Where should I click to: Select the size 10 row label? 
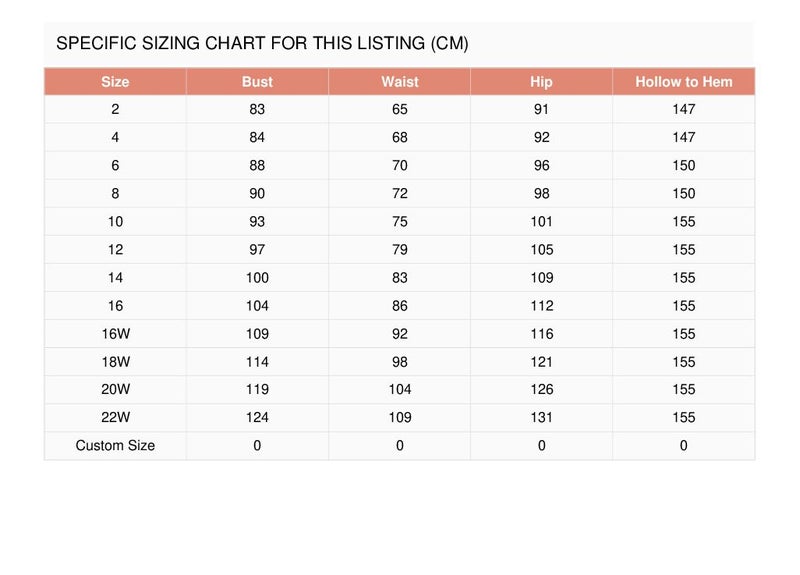115,221
